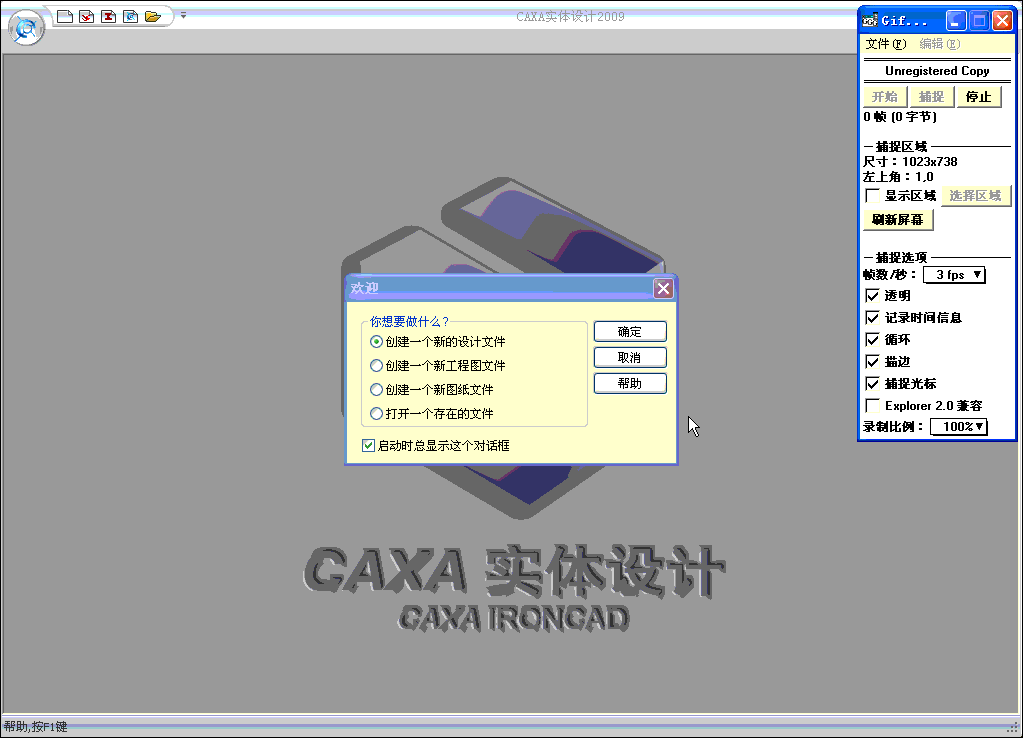The image size is (1023, 738).
Task: Click the 捕捉 button in Gif window
Action: pos(932,97)
